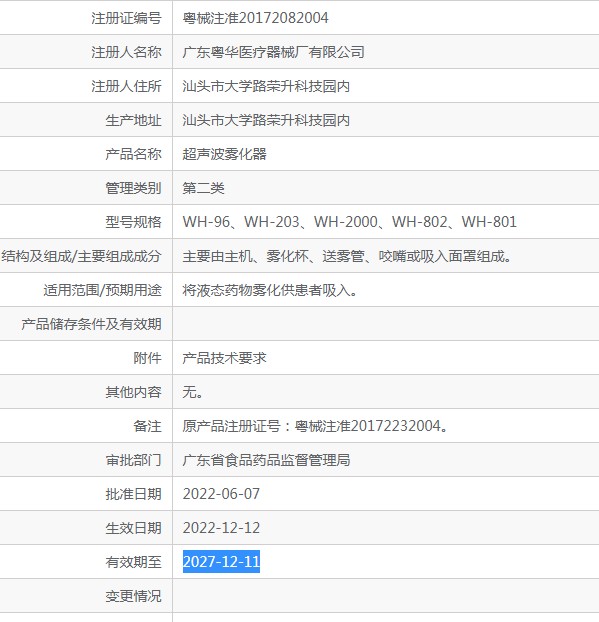The image size is (599, 622).
Task: Click the effective date 2022-12-12
Action: pyautogui.click(x=221, y=528)
